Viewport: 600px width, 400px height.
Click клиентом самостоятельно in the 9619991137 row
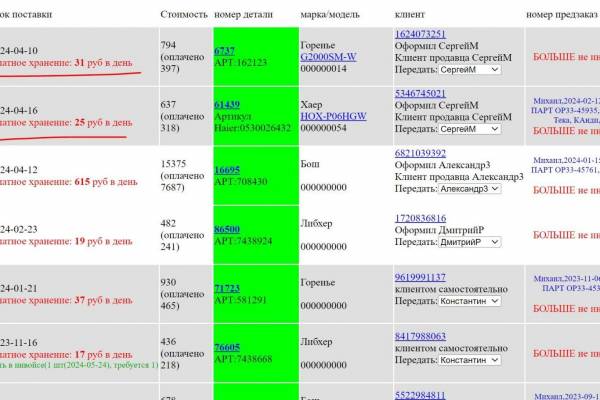click(x=451, y=289)
